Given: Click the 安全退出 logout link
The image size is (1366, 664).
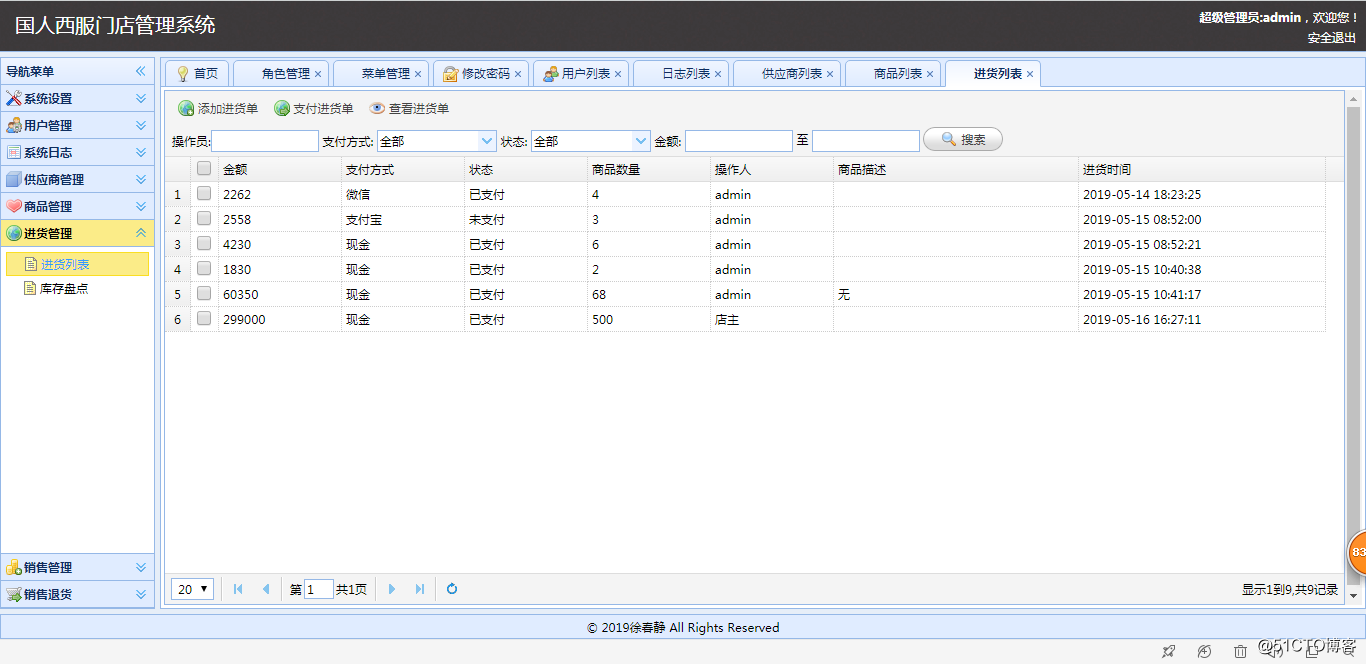Looking at the screenshot, I should 1332,38.
